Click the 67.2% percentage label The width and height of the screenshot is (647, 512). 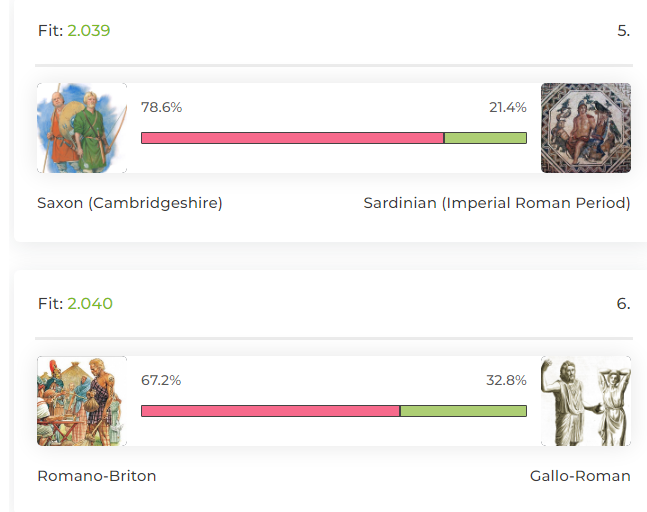click(x=161, y=380)
